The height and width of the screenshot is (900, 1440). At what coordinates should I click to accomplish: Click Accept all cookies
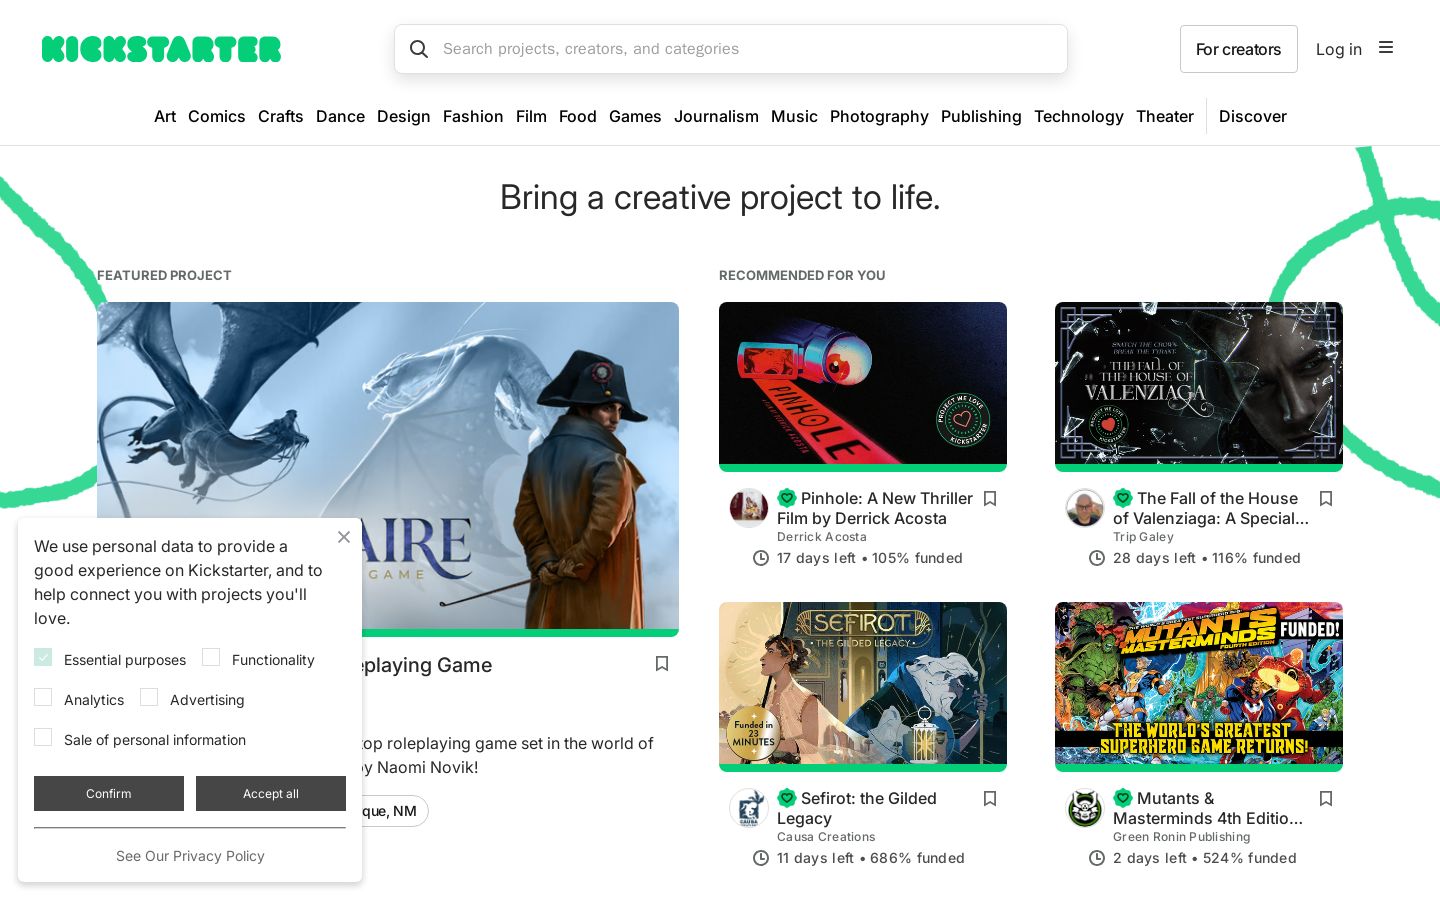click(271, 793)
